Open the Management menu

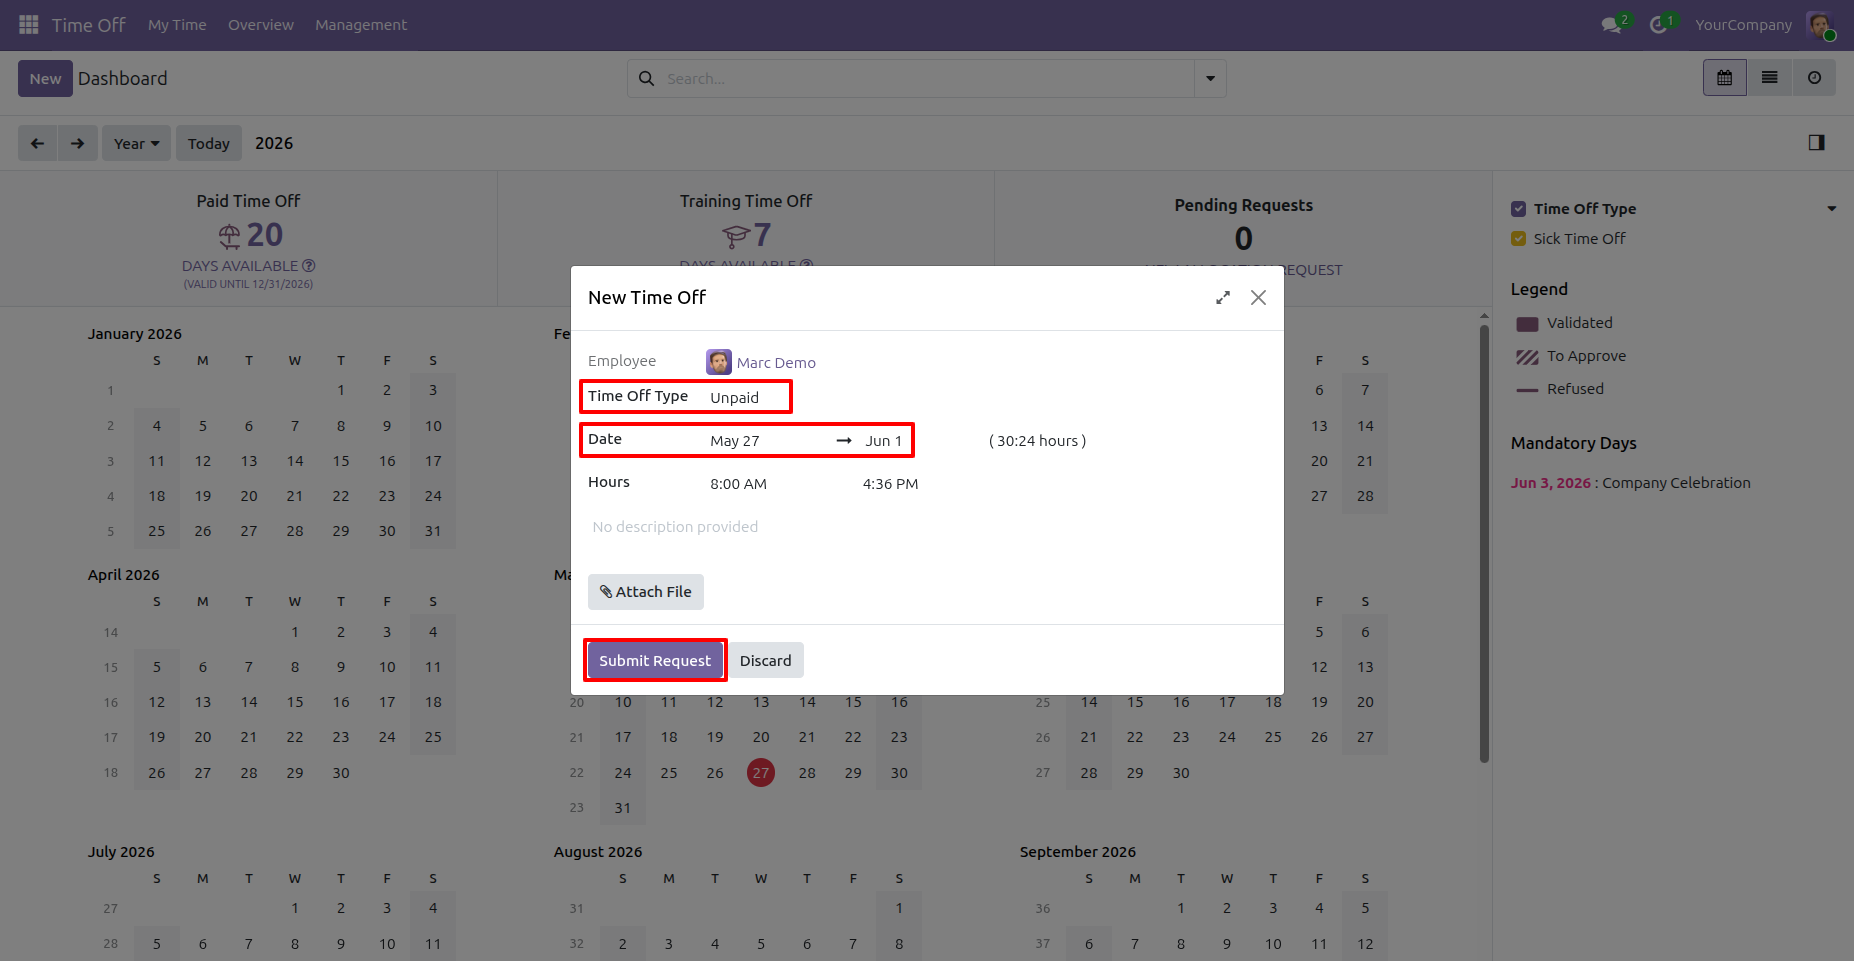point(361,25)
